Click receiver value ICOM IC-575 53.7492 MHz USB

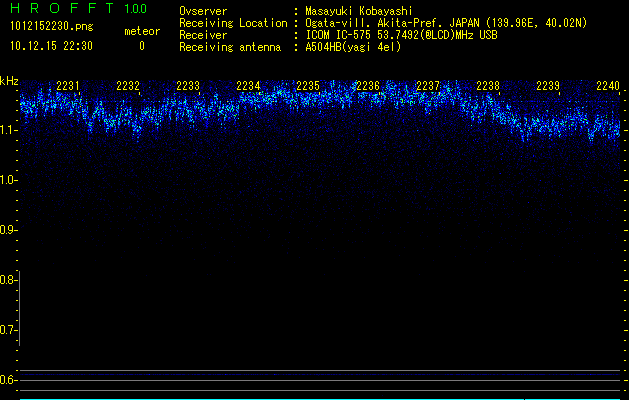pos(401,35)
